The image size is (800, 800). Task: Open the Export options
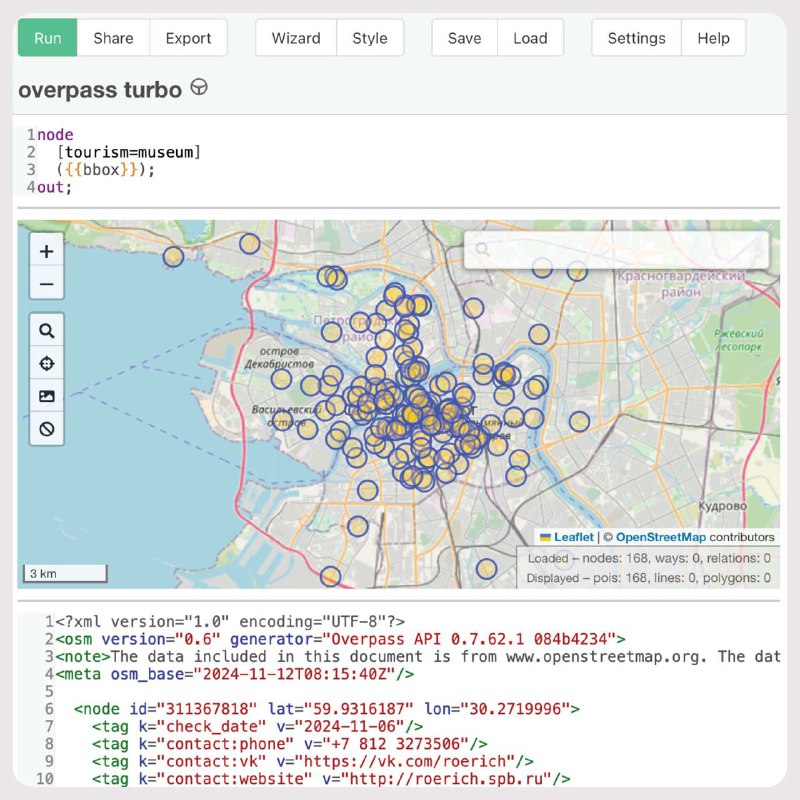point(188,38)
